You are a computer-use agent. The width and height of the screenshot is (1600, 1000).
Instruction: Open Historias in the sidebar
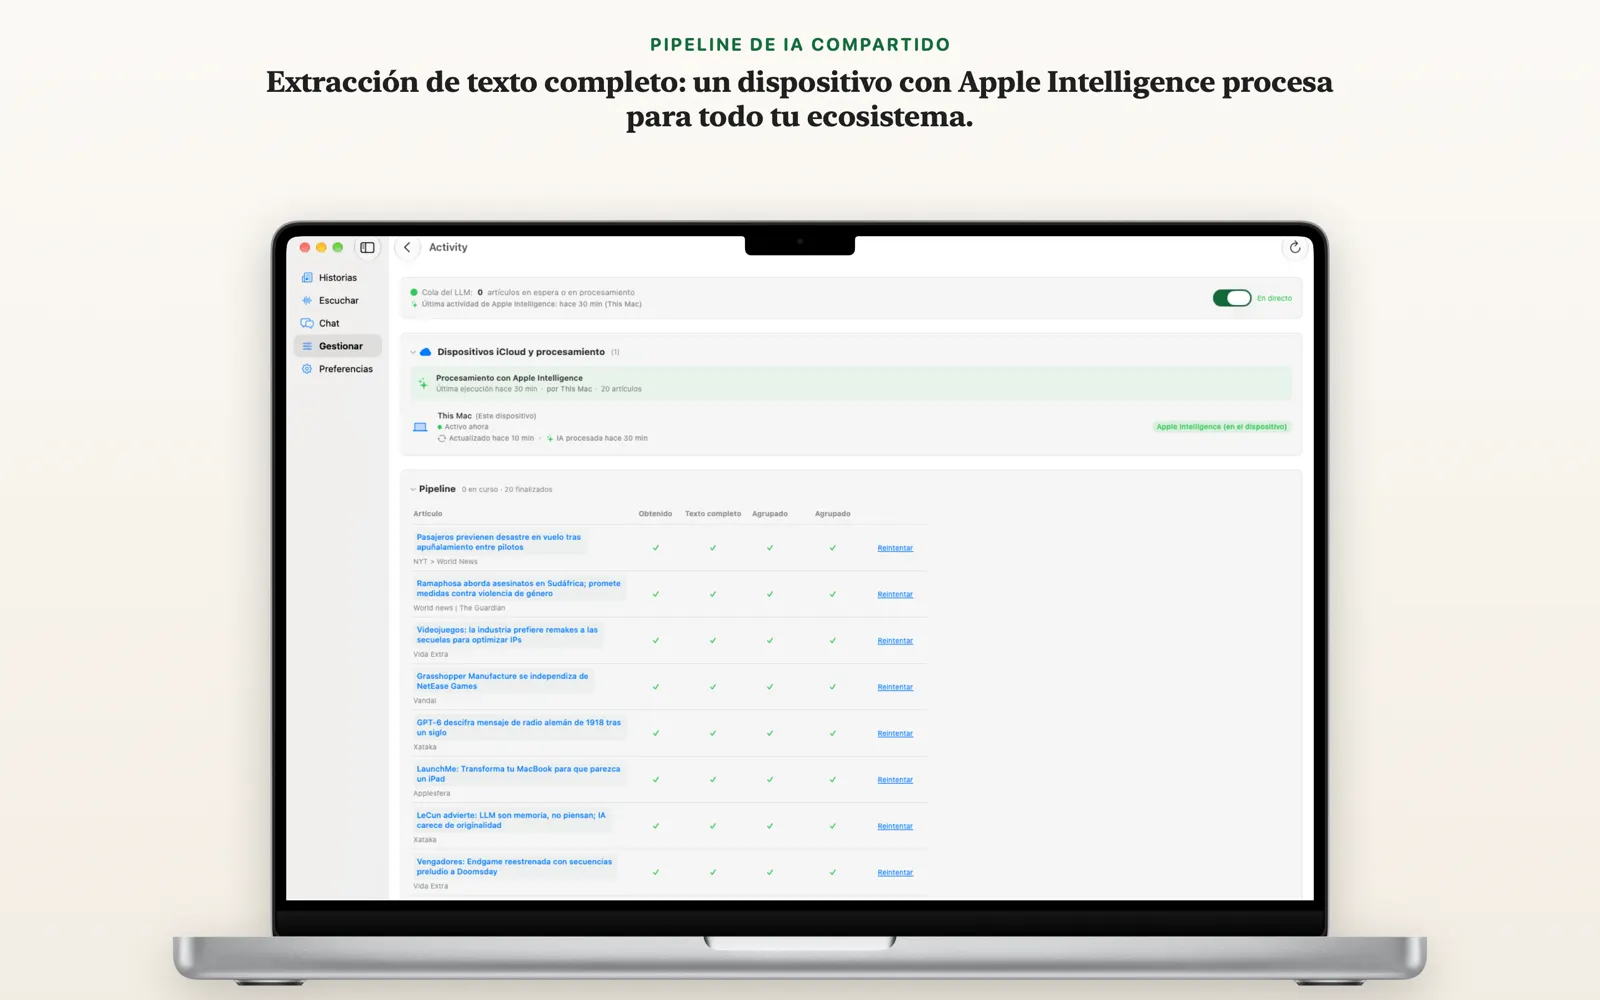338,278
